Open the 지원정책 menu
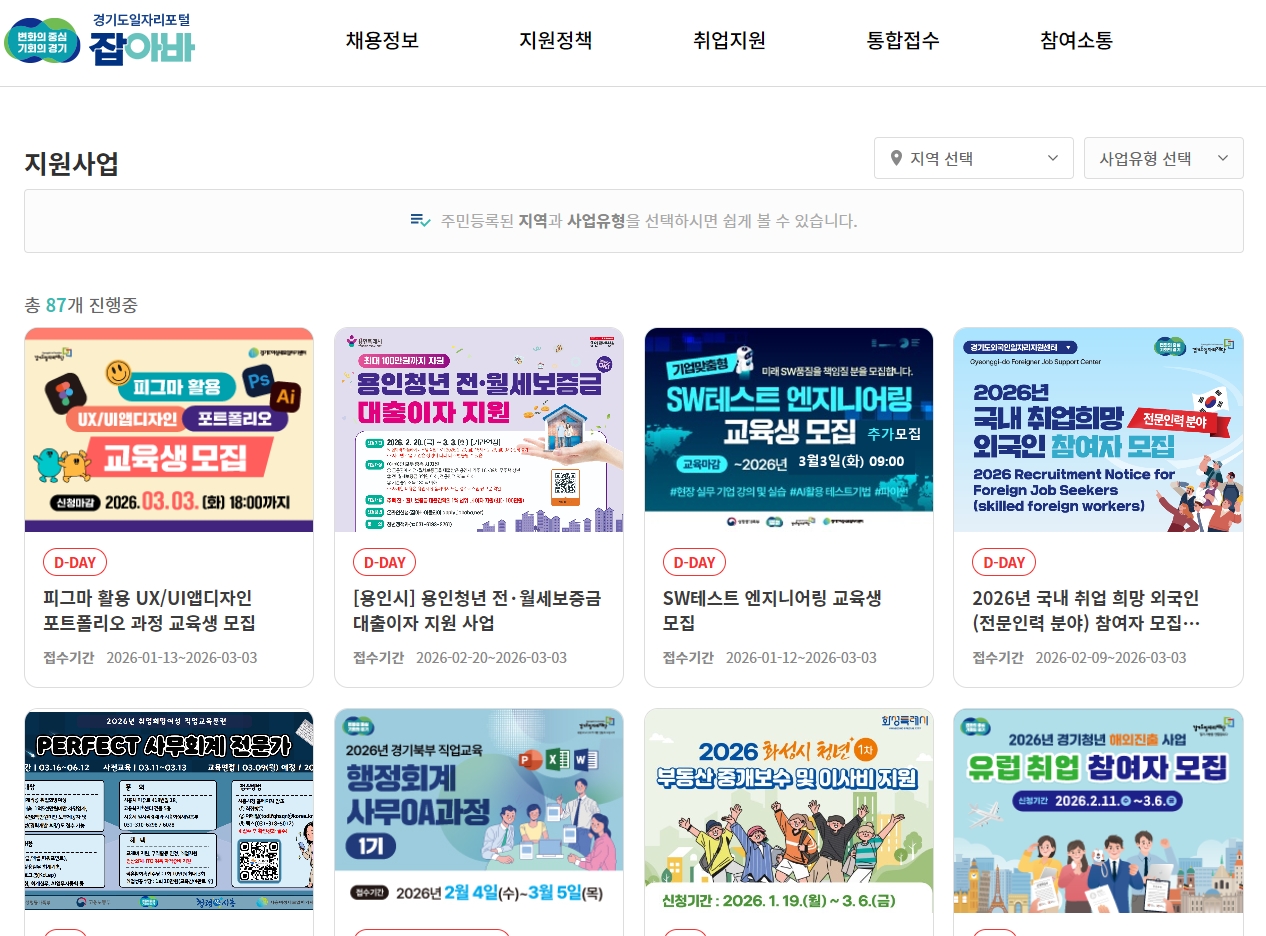 [556, 40]
